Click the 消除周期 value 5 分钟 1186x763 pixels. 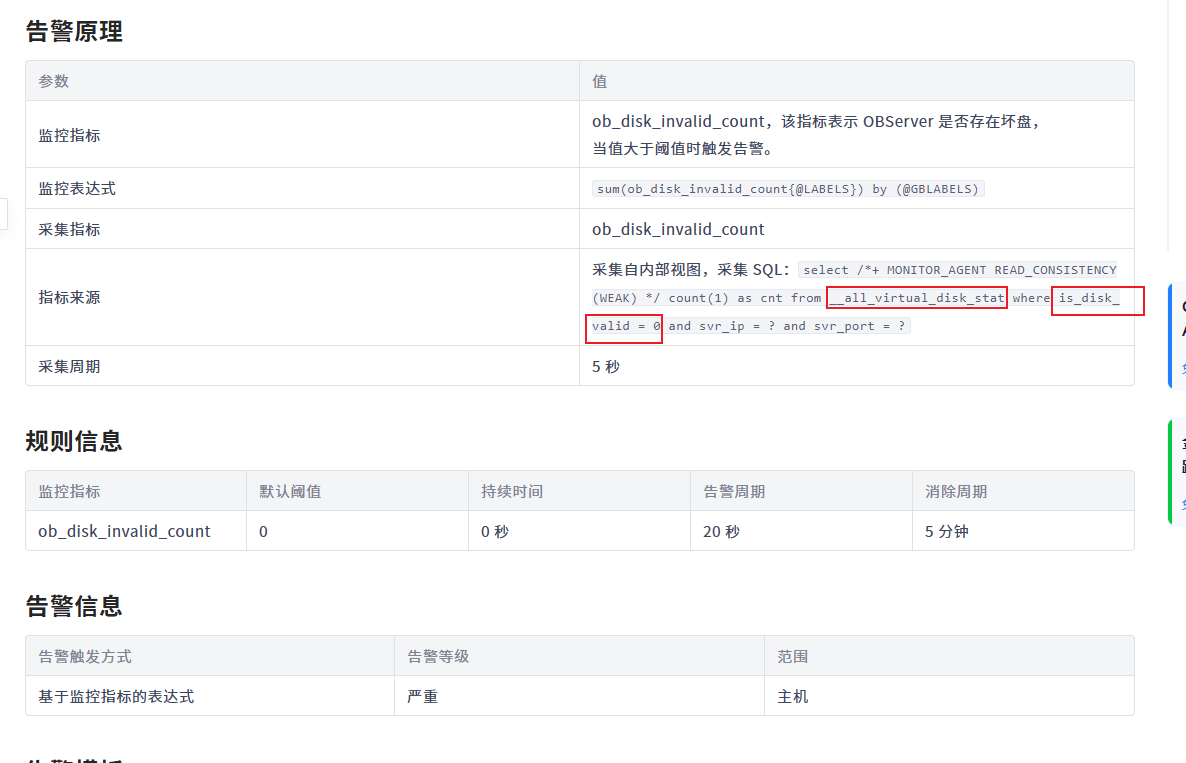[946, 531]
